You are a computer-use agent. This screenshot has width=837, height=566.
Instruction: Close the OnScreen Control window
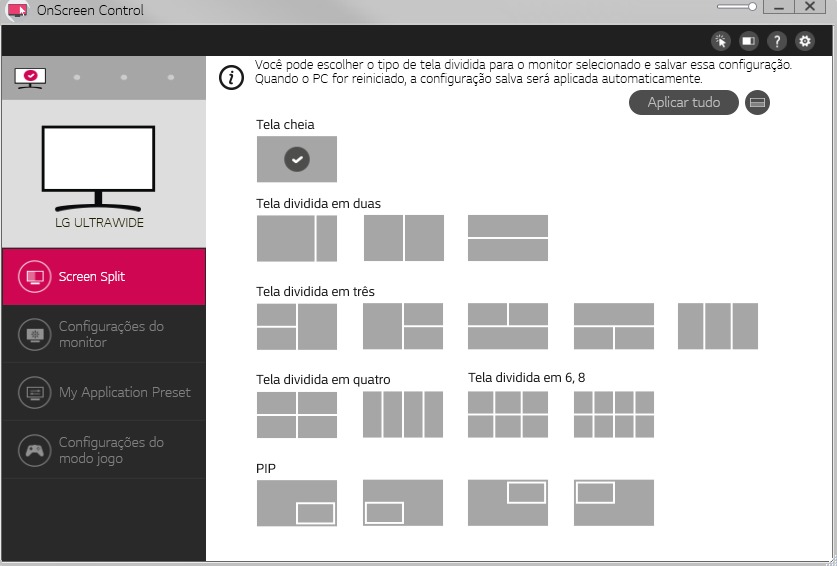click(x=810, y=7)
